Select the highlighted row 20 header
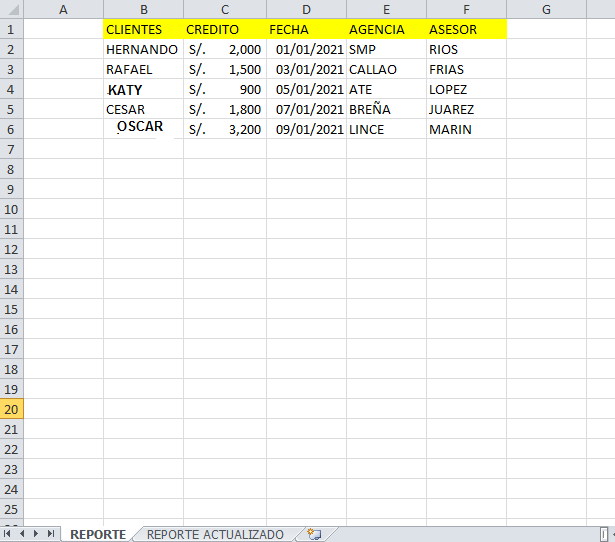The image size is (615, 542). (x=11, y=409)
